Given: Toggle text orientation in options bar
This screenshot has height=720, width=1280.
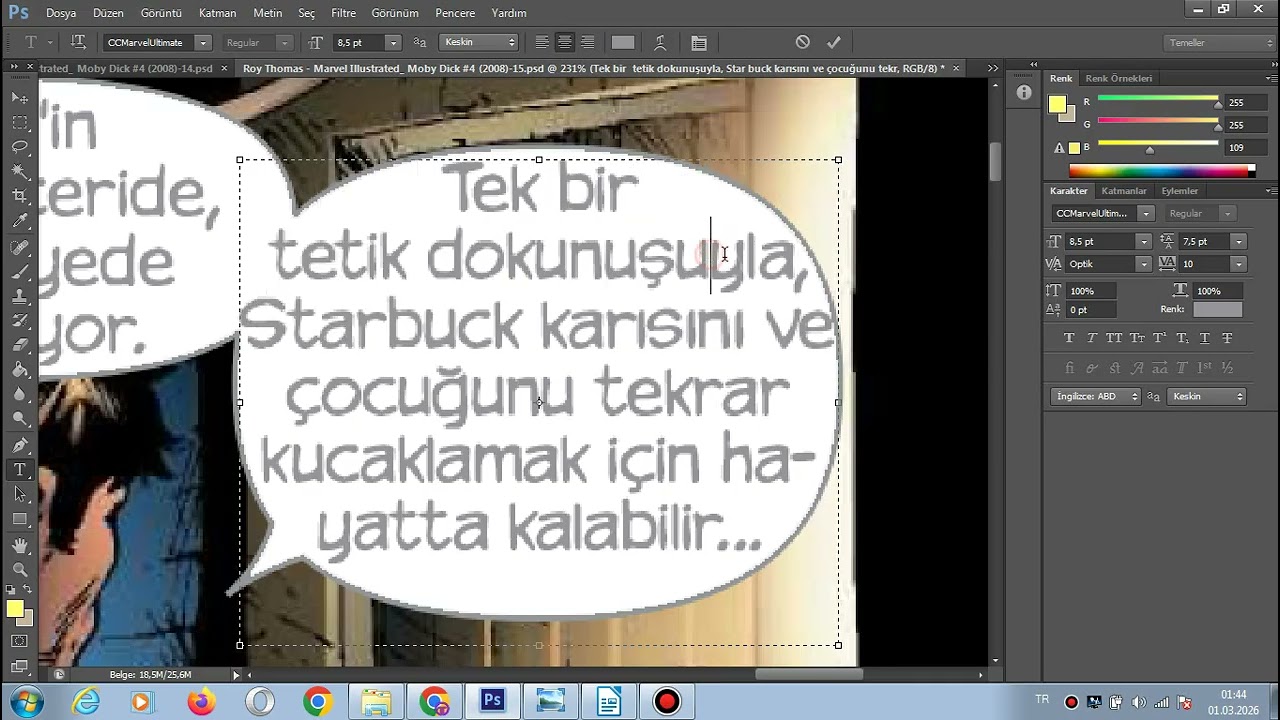Looking at the screenshot, I should click(78, 42).
